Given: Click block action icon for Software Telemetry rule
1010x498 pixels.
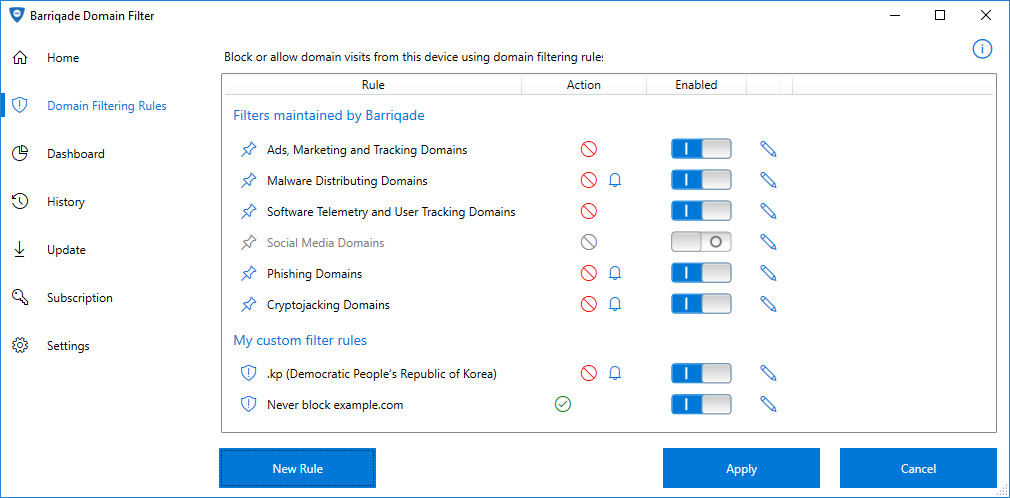Looking at the screenshot, I should [589, 211].
